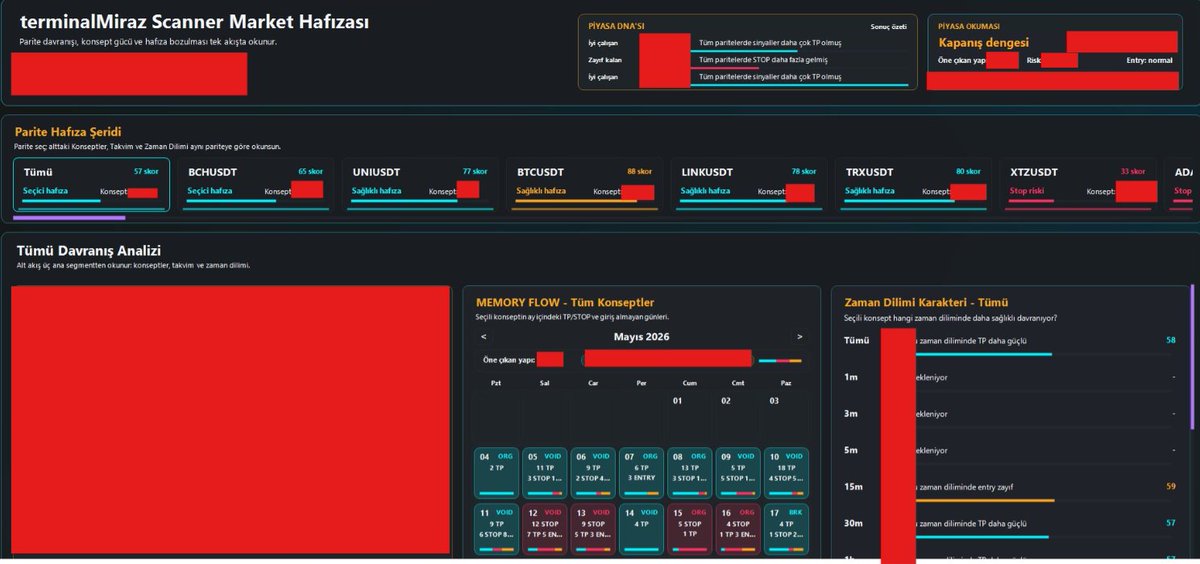
Task: Open day 09 VOID calendar cell
Action: (x=738, y=473)
